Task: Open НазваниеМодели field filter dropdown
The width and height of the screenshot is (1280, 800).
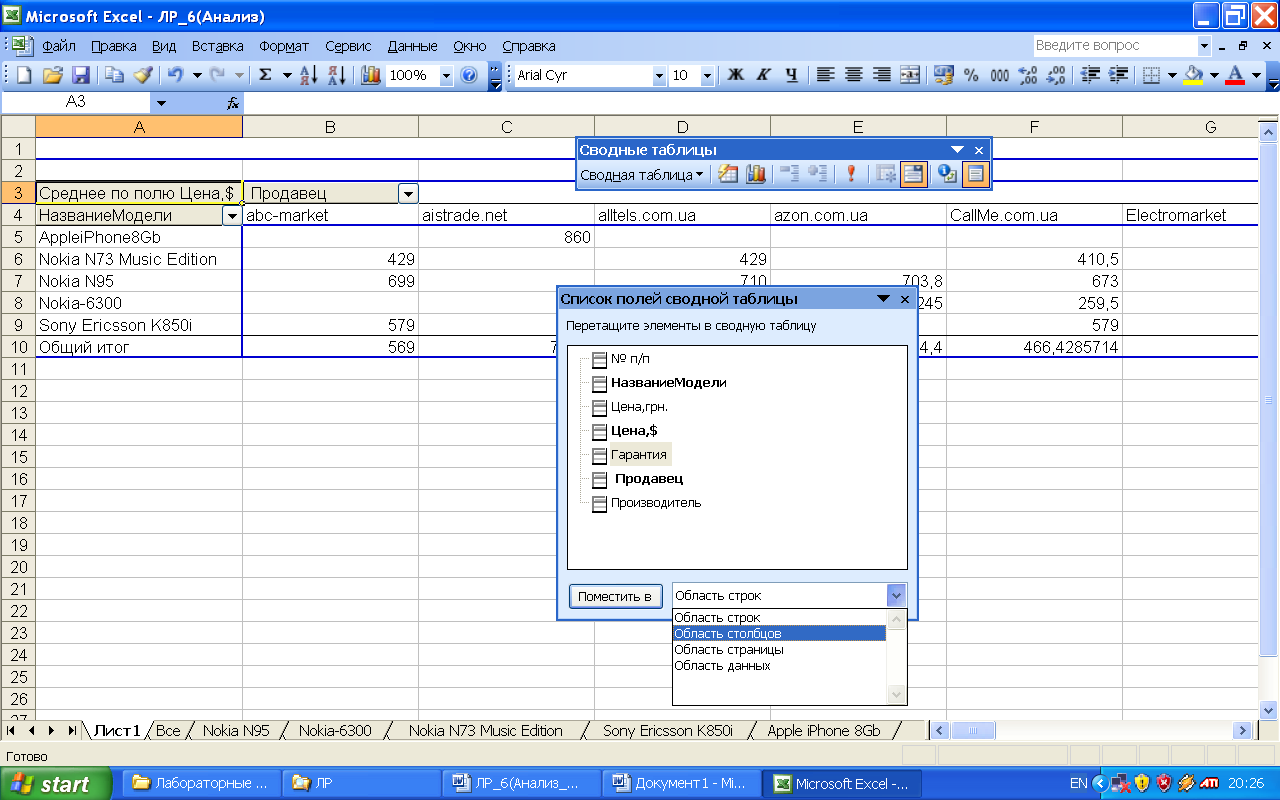Action: (232, 215)
